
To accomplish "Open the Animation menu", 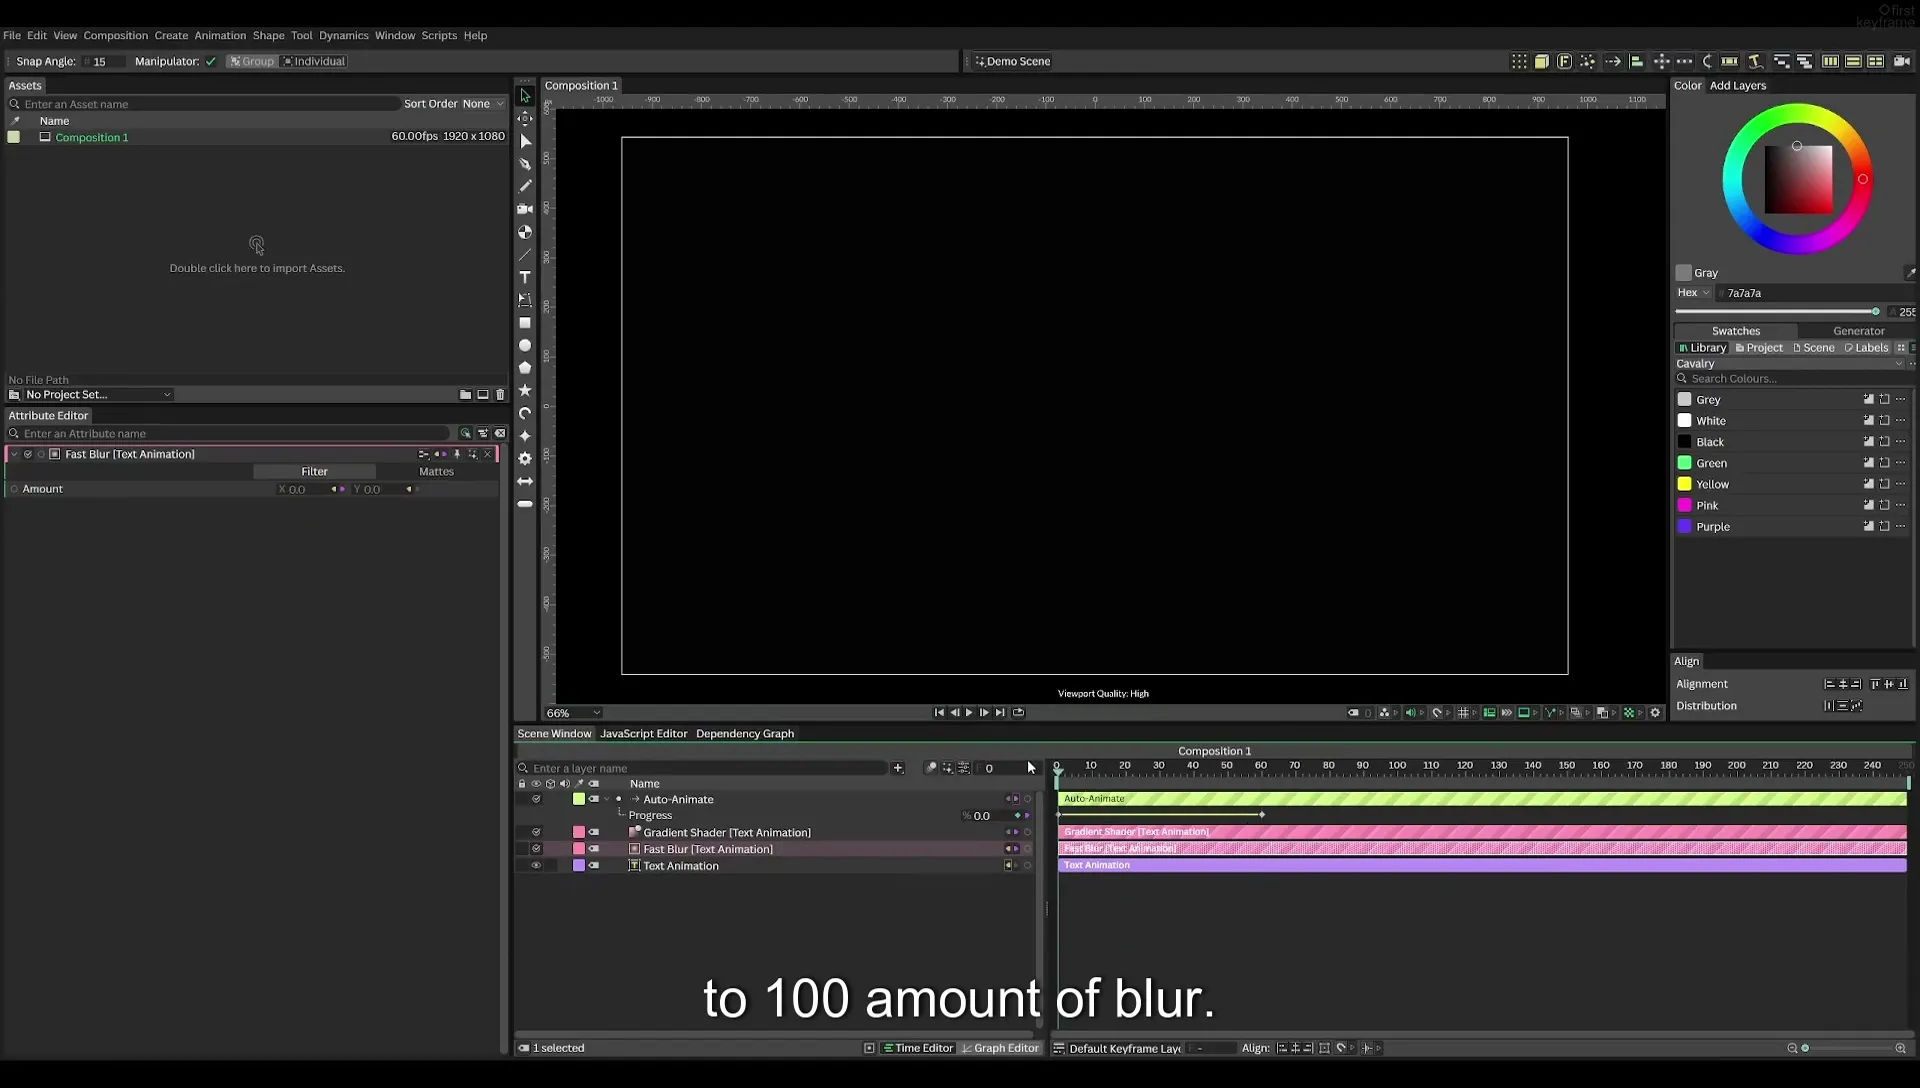I will click(220, 35).
